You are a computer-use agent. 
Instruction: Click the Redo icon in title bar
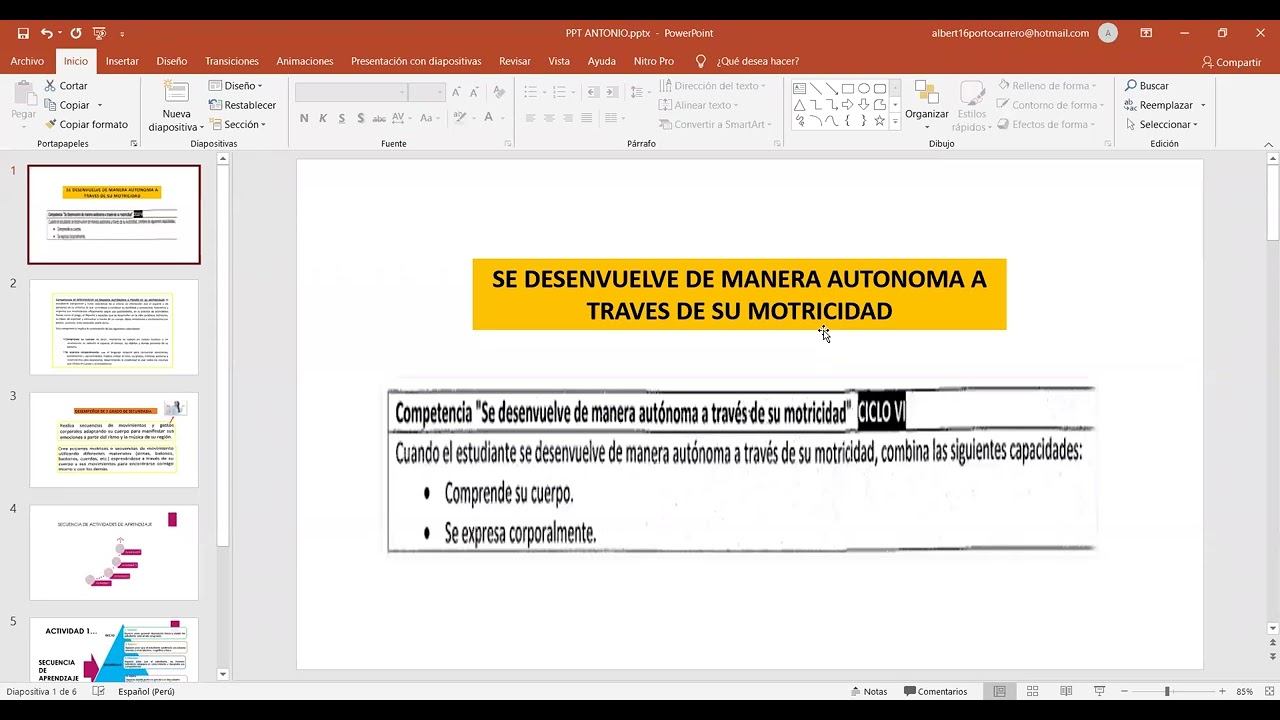click(x=76, y=33)
